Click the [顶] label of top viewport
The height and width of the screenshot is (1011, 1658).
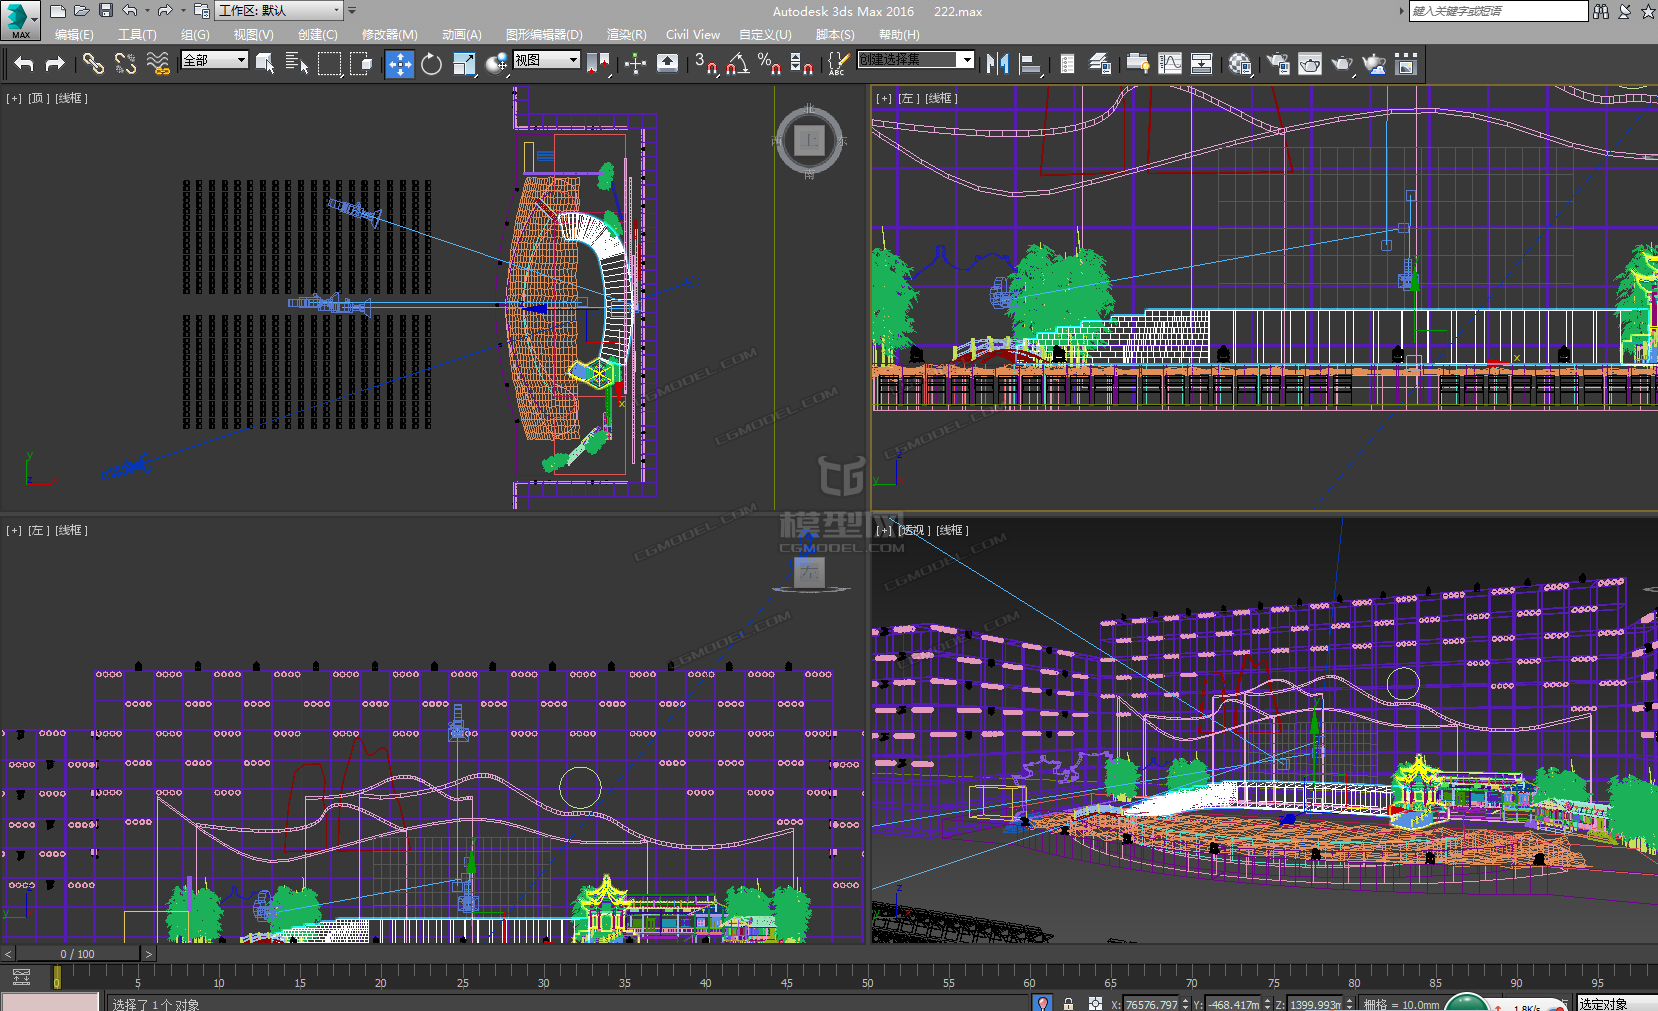[x=39, y=98]
